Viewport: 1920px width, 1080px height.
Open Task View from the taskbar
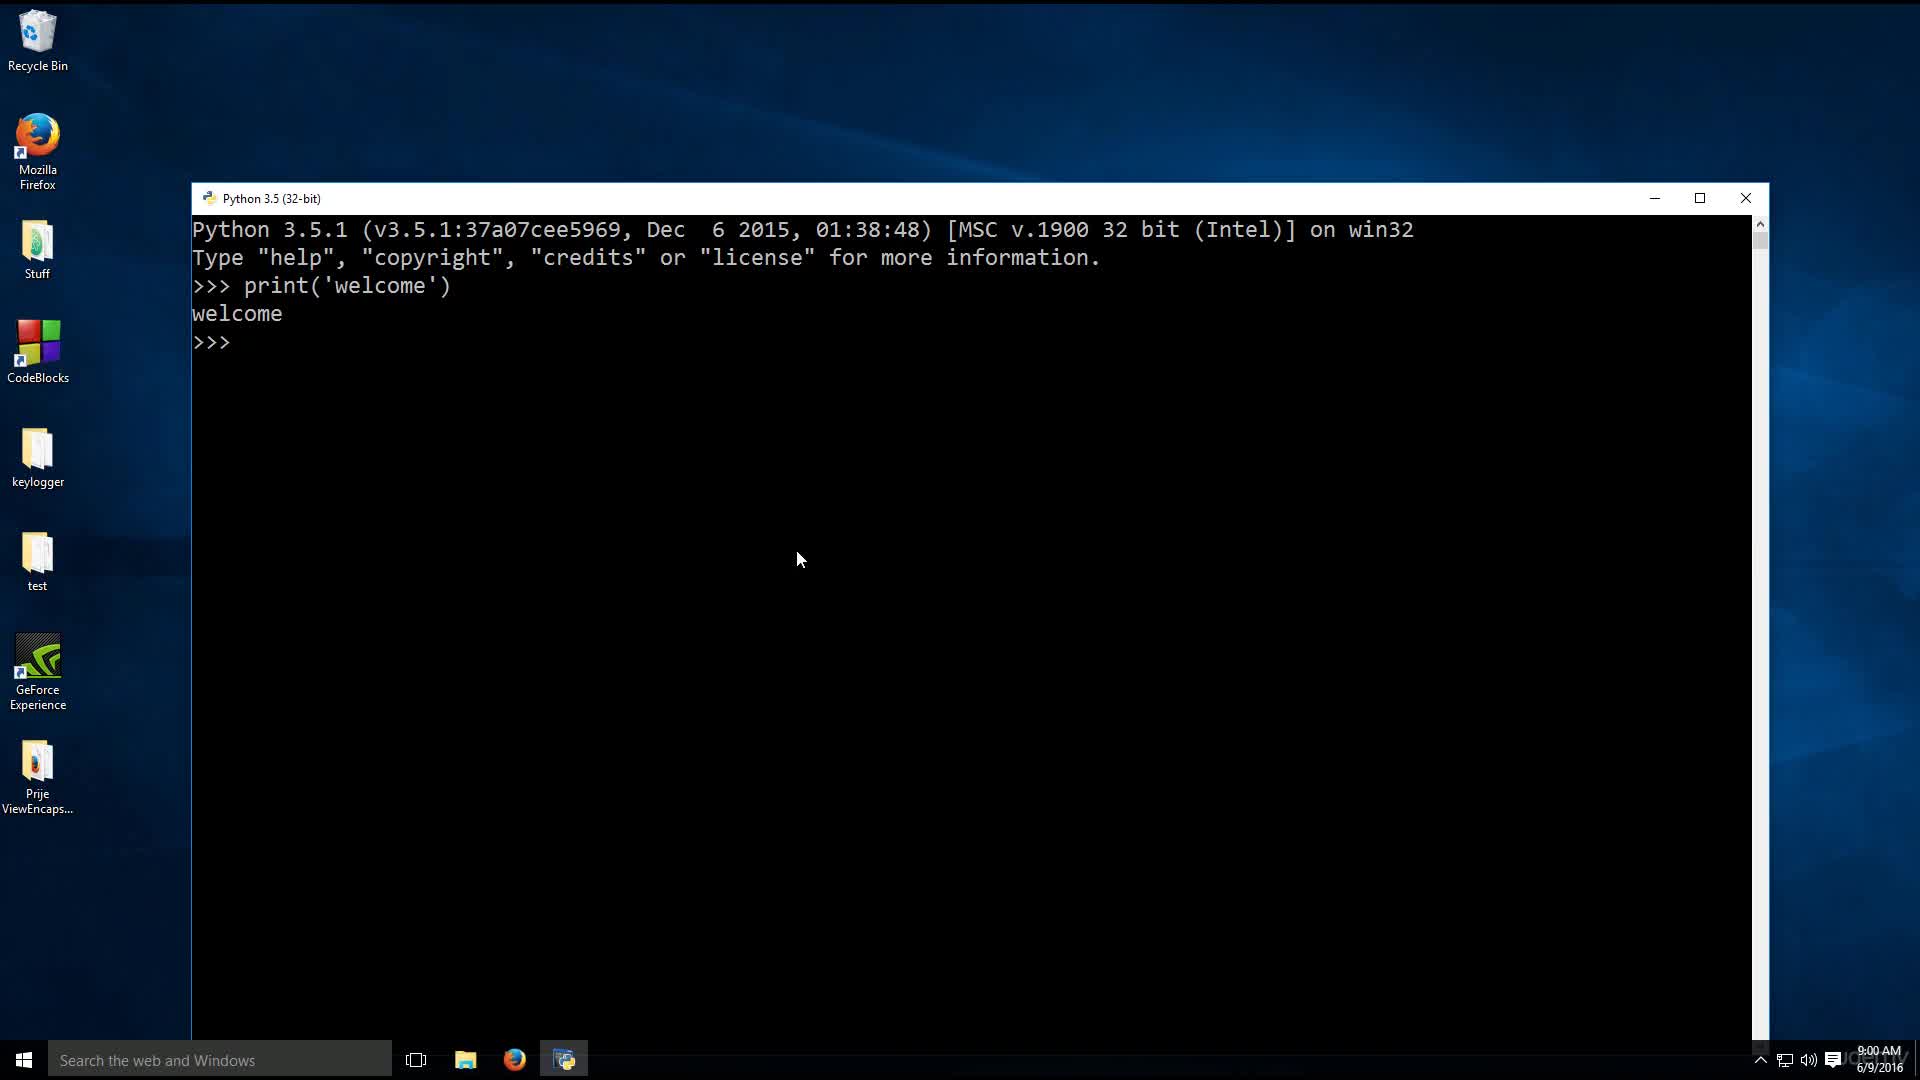coord(416,1060)
